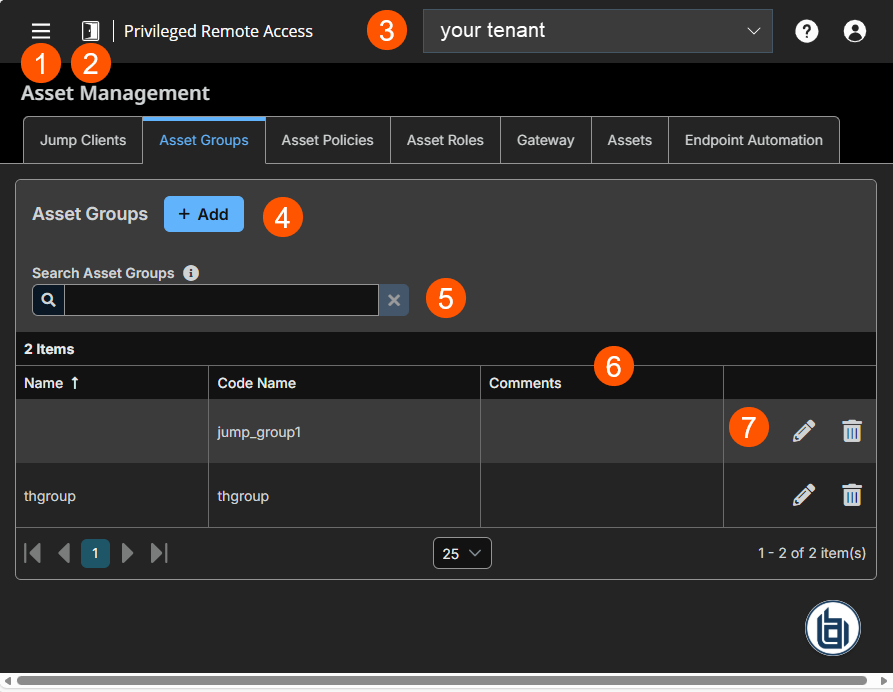
Task: Delete jump_group1 using the trash icon
Action: tap(851, 431)
